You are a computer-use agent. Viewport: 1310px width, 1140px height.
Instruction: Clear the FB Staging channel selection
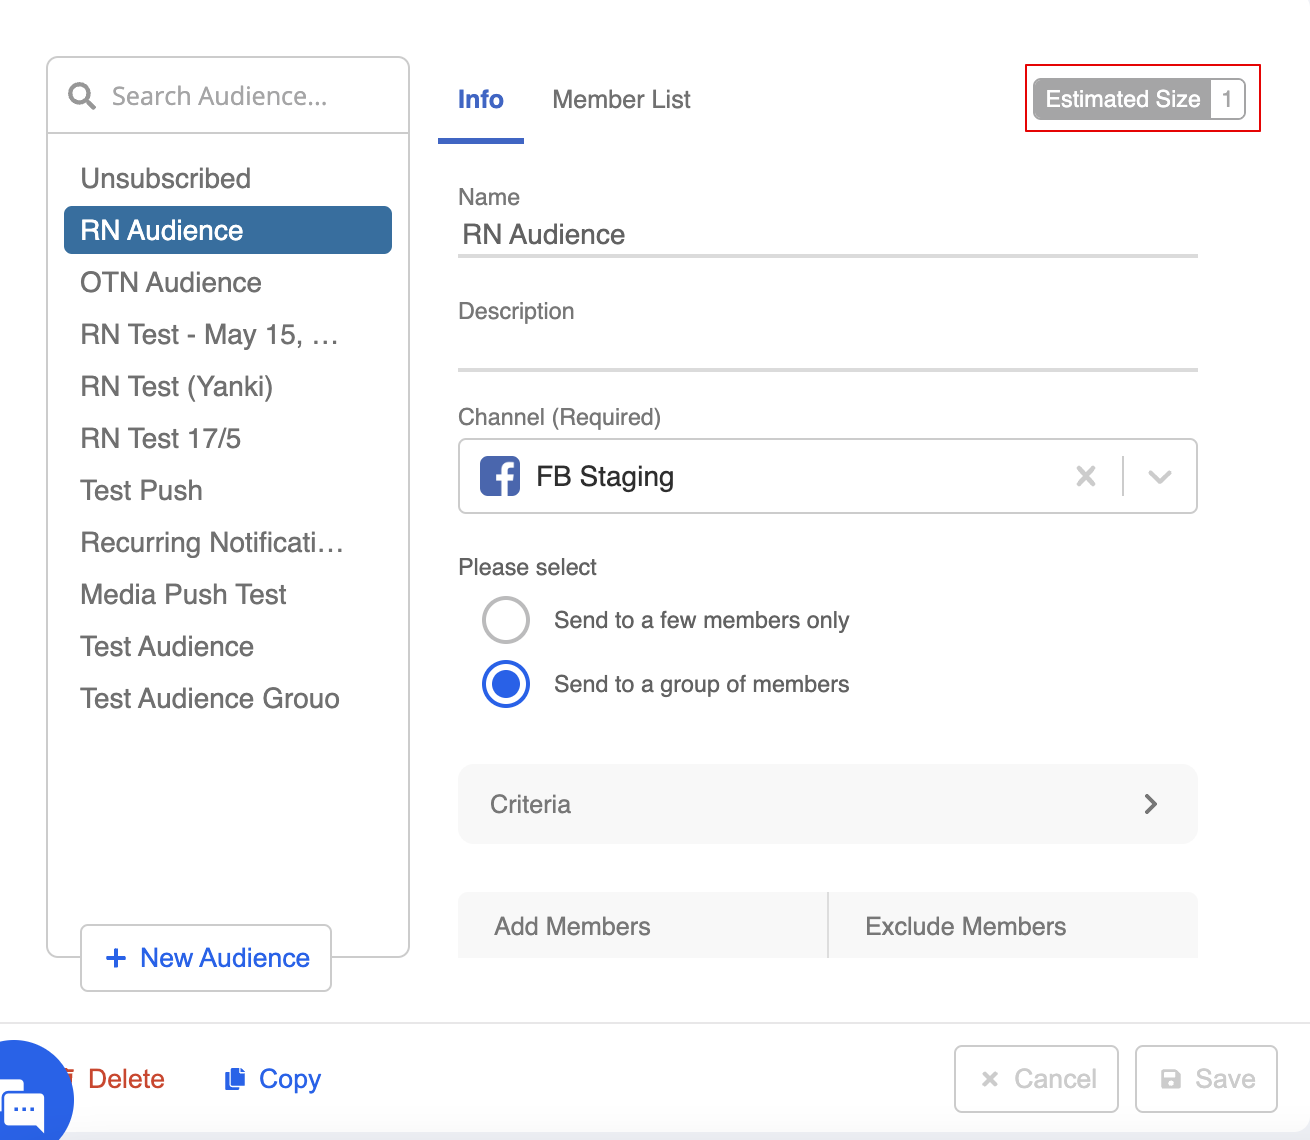(1086, 476)
